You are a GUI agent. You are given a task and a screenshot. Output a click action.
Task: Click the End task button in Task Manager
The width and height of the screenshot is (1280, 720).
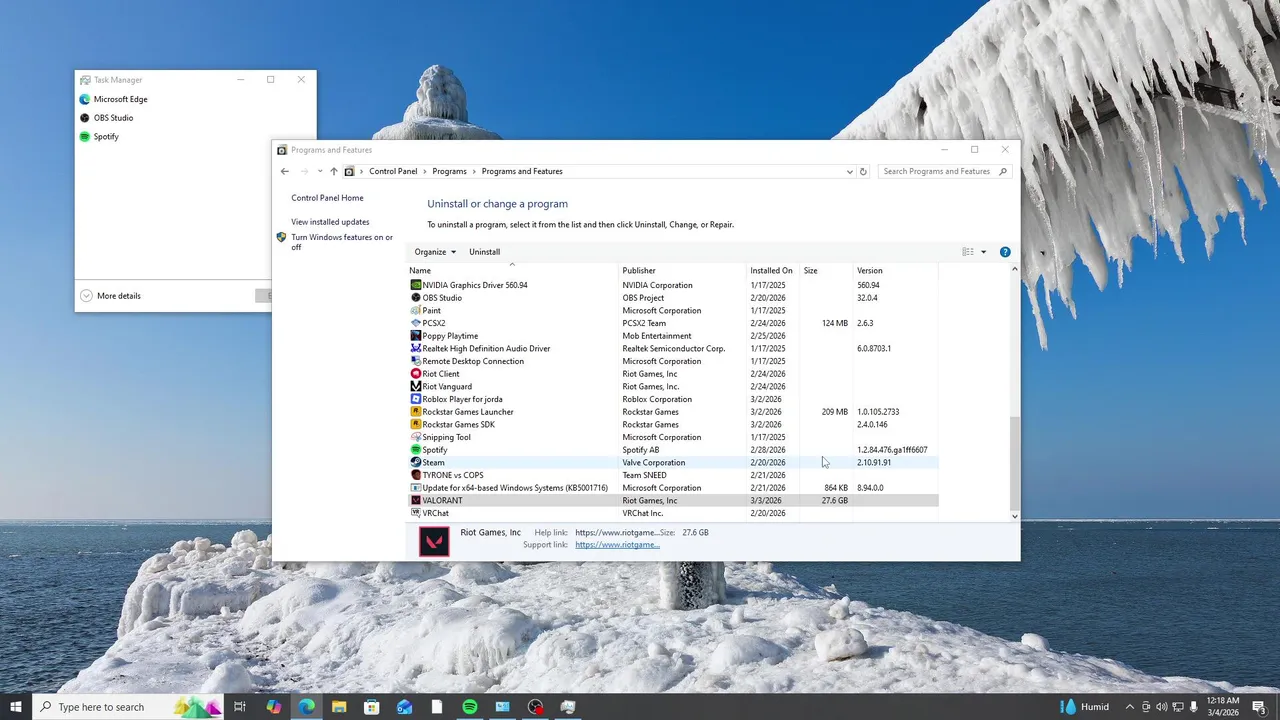coord(263,295)
